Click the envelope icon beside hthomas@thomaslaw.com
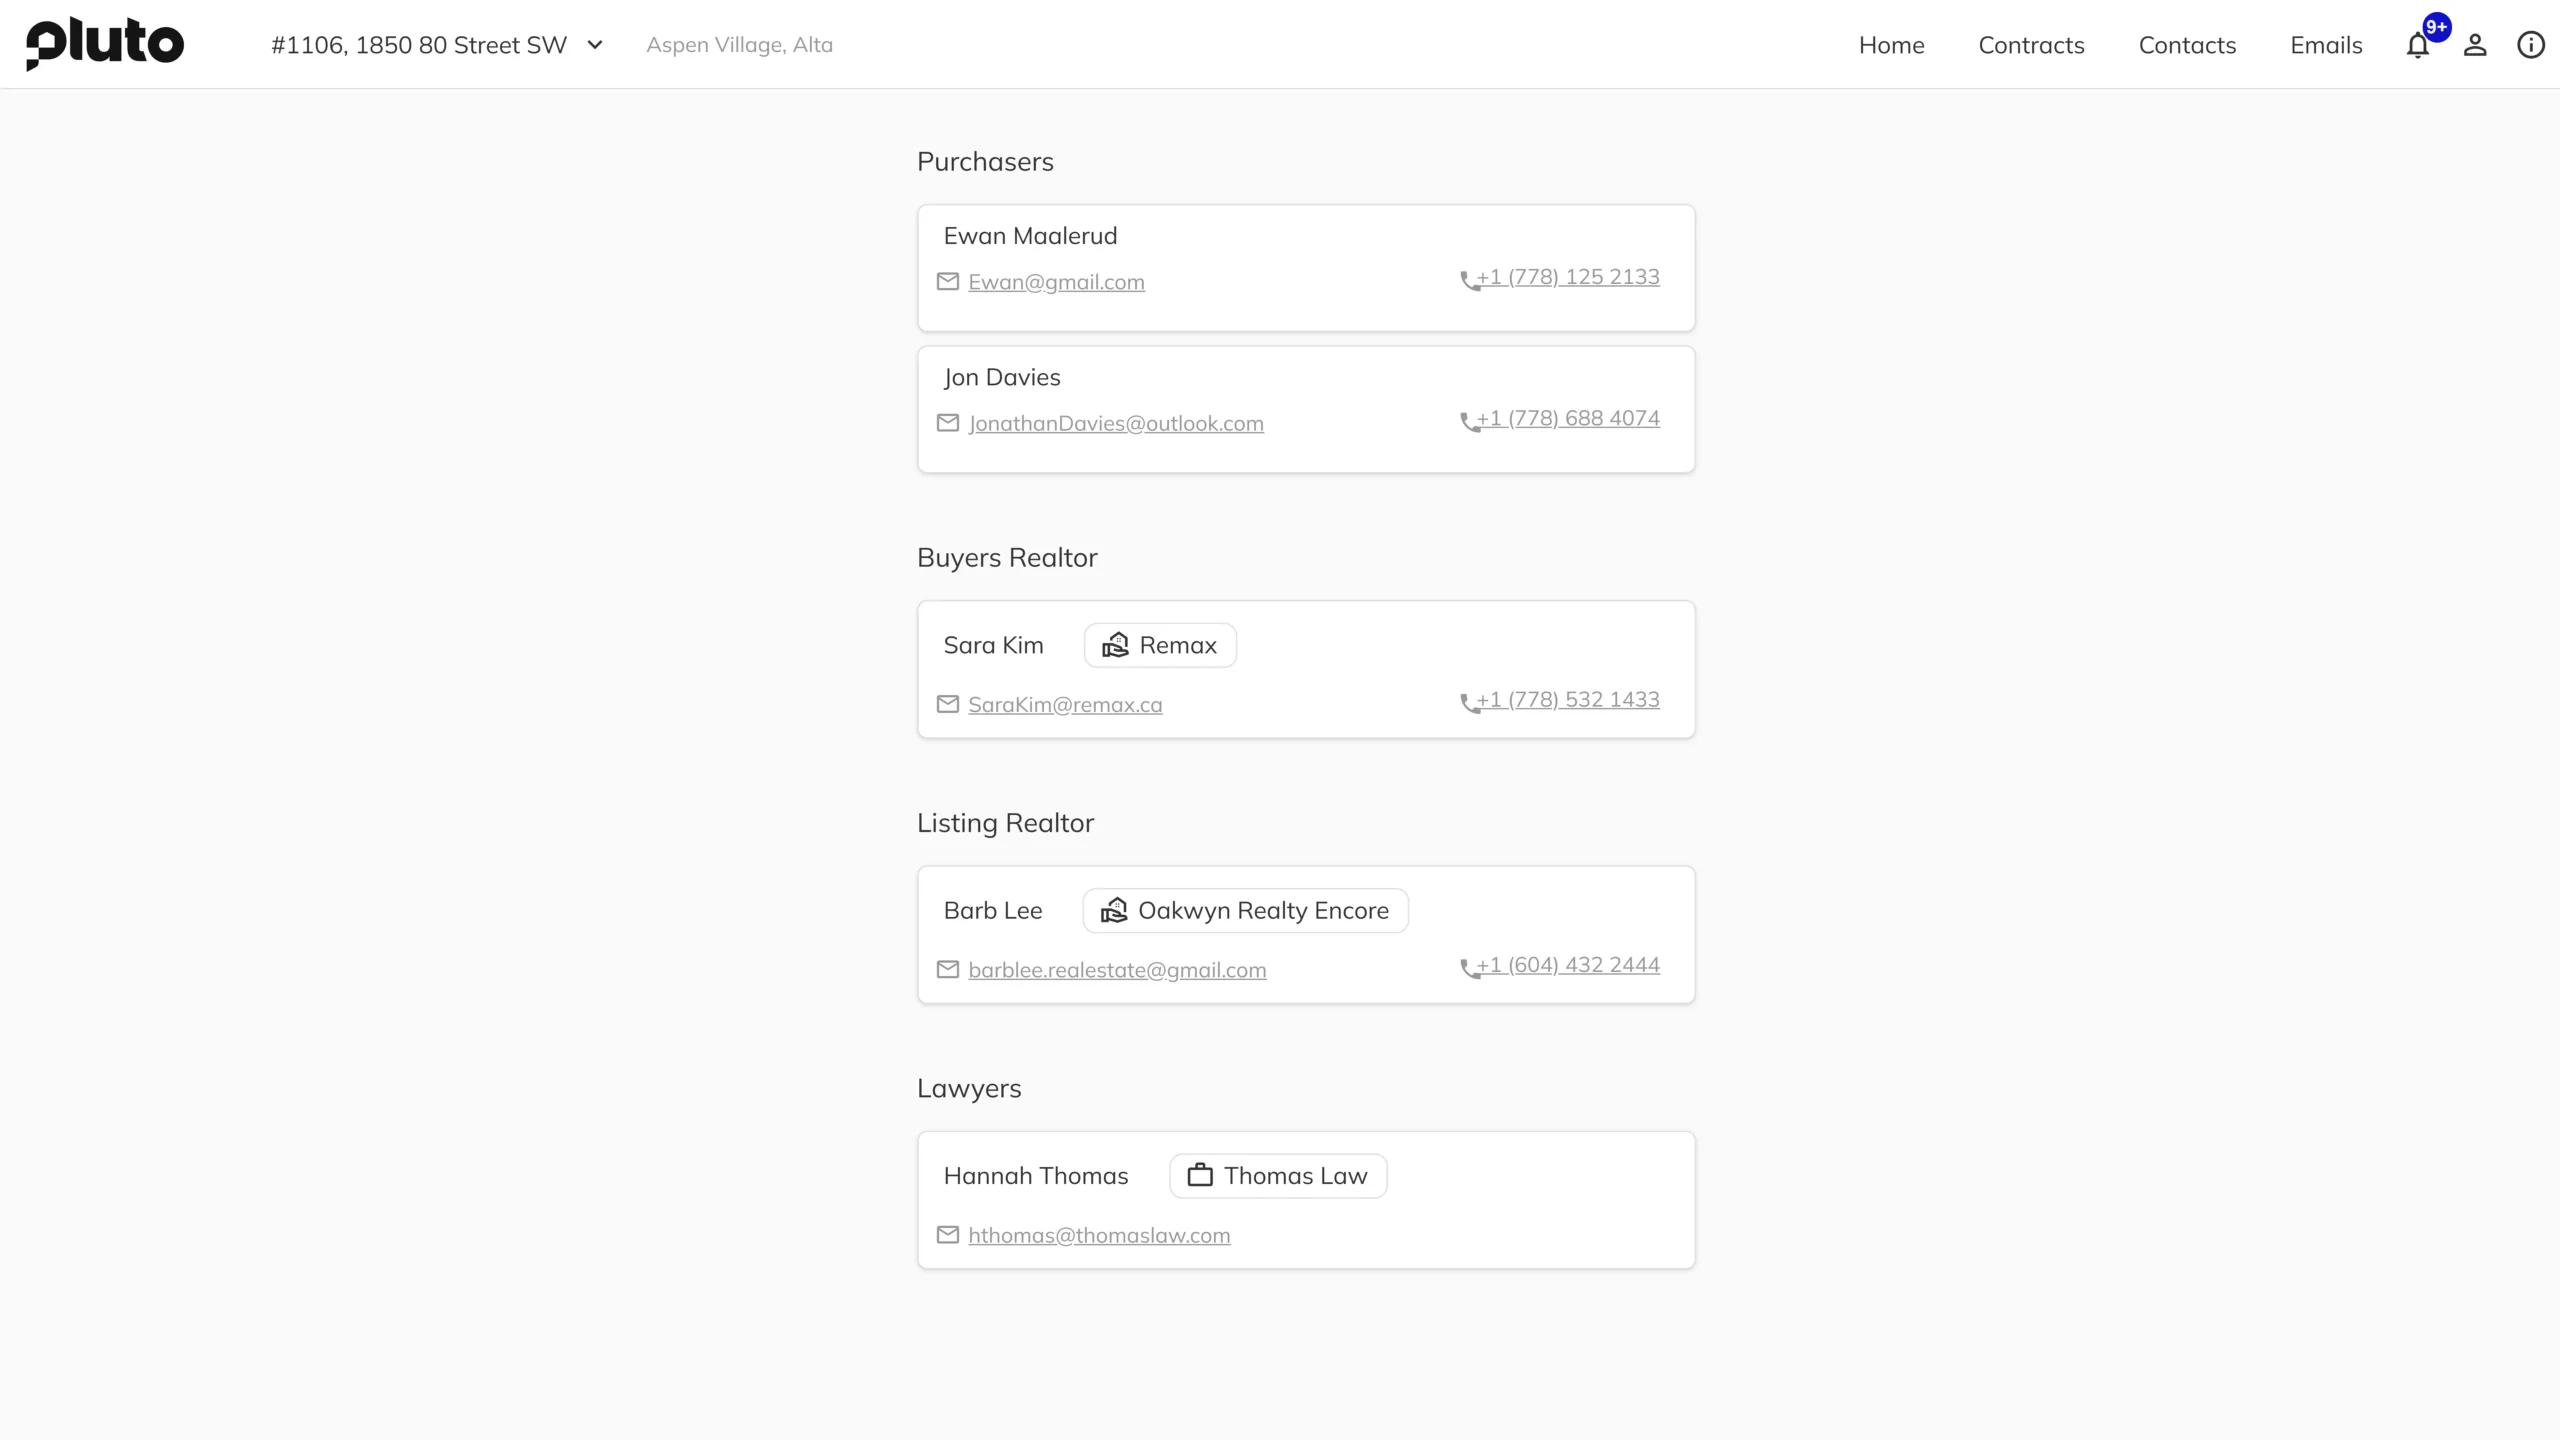Viewport: 2560px width, 1440px height. point(948,1235)
